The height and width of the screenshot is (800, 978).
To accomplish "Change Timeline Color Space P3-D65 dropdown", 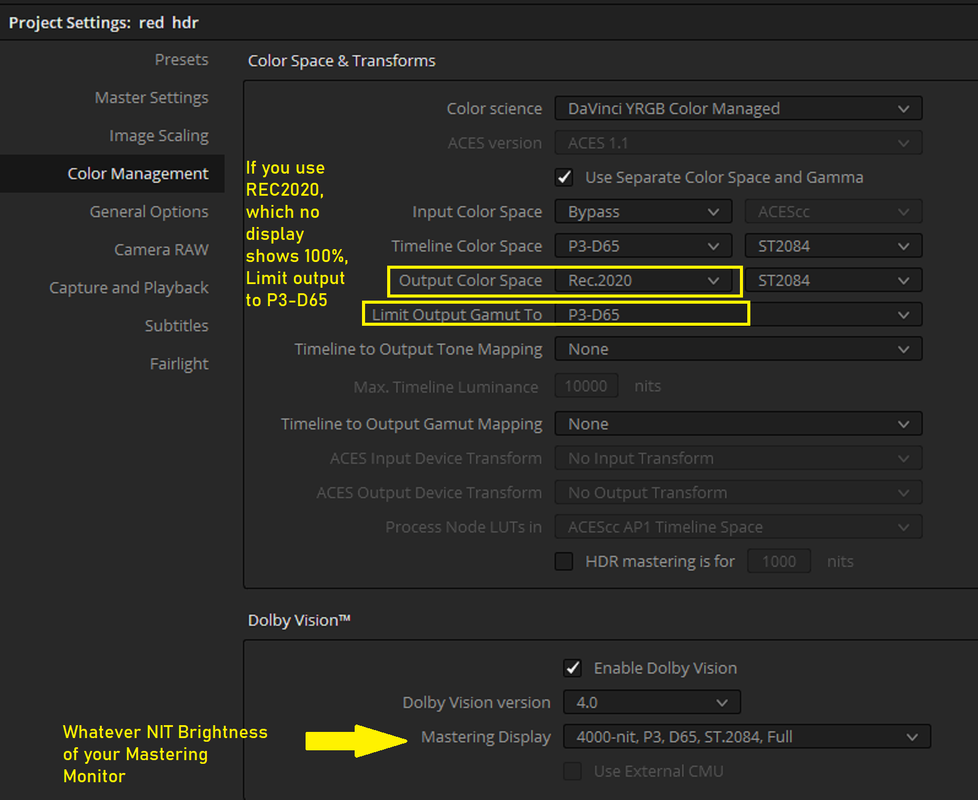I will (x=643, y=246).
